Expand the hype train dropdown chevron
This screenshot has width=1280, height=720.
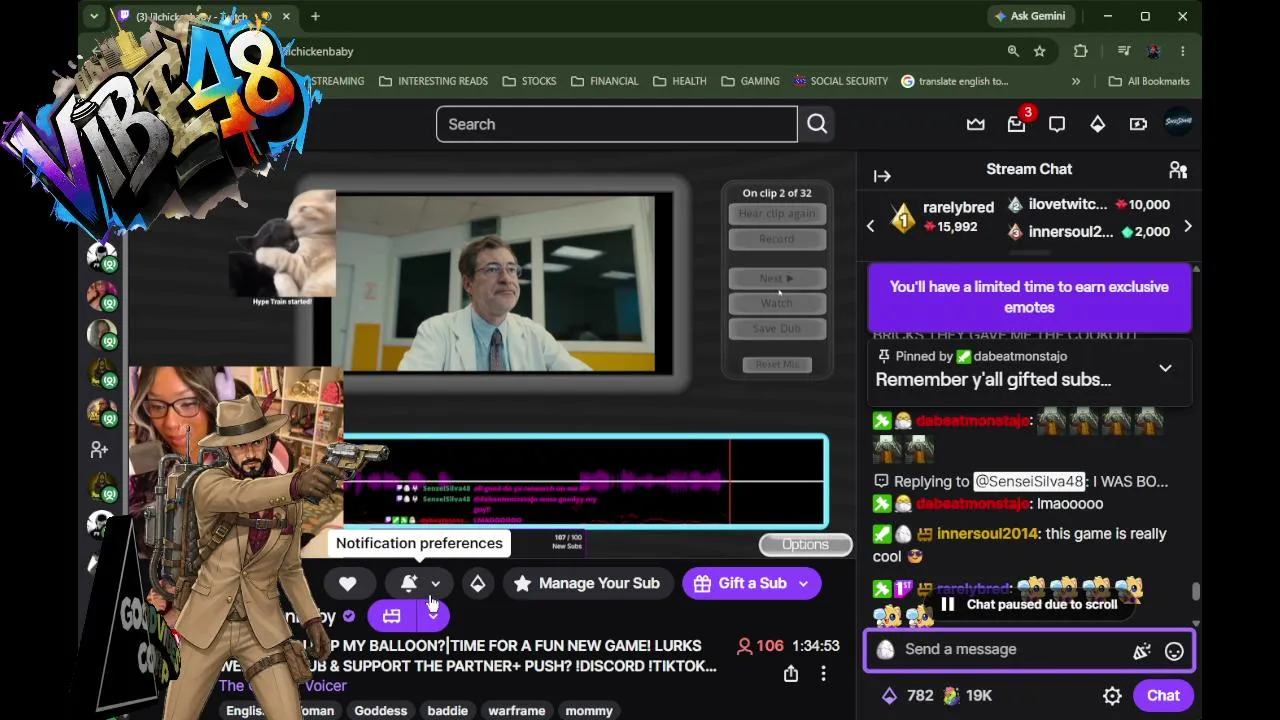pyautogui.click(x=433, y=616)
